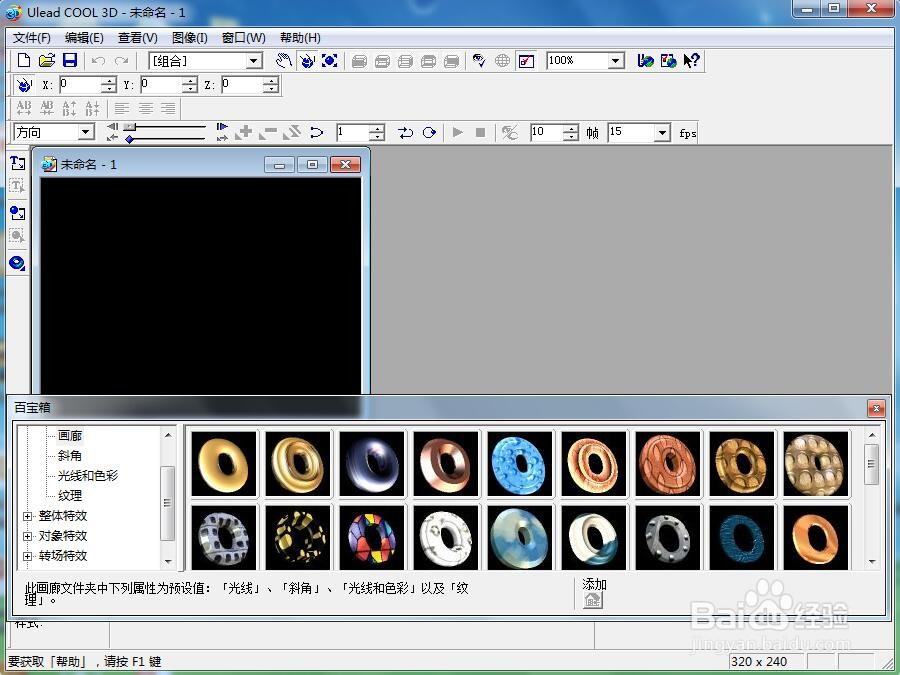The width and height of the screenshot is (900, 675).
Task: Click the Edit text tool
Action: coord(17,187)
